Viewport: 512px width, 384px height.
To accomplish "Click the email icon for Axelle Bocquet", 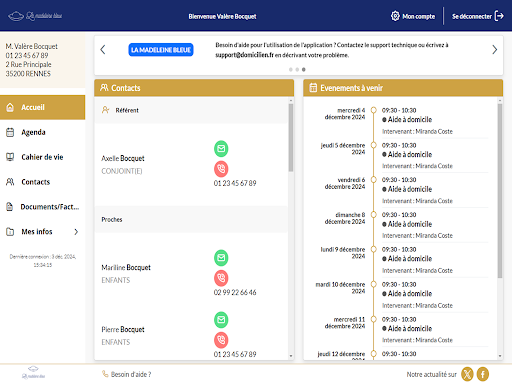I will pos(221,149).
